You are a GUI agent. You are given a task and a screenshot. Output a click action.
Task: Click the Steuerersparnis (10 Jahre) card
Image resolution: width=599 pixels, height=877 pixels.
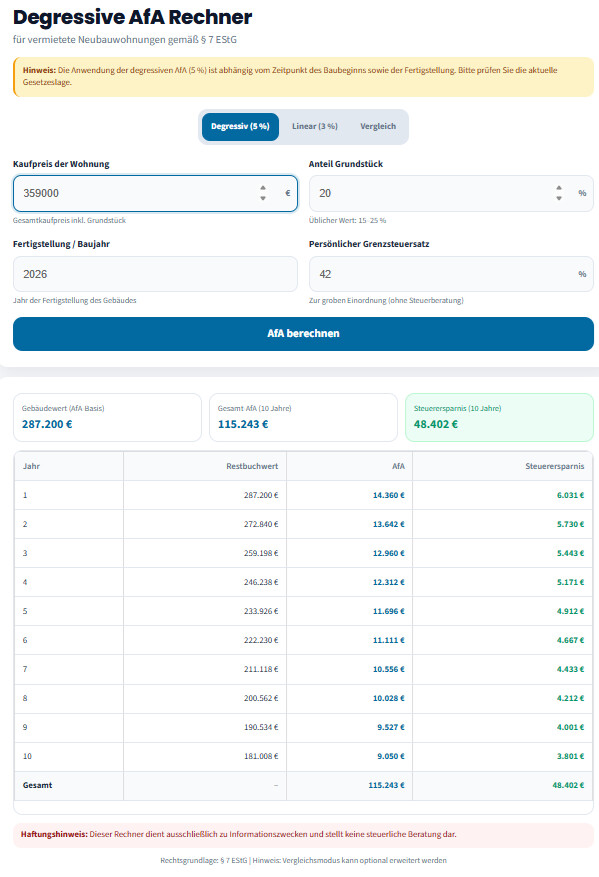click(x=499, y=417)
